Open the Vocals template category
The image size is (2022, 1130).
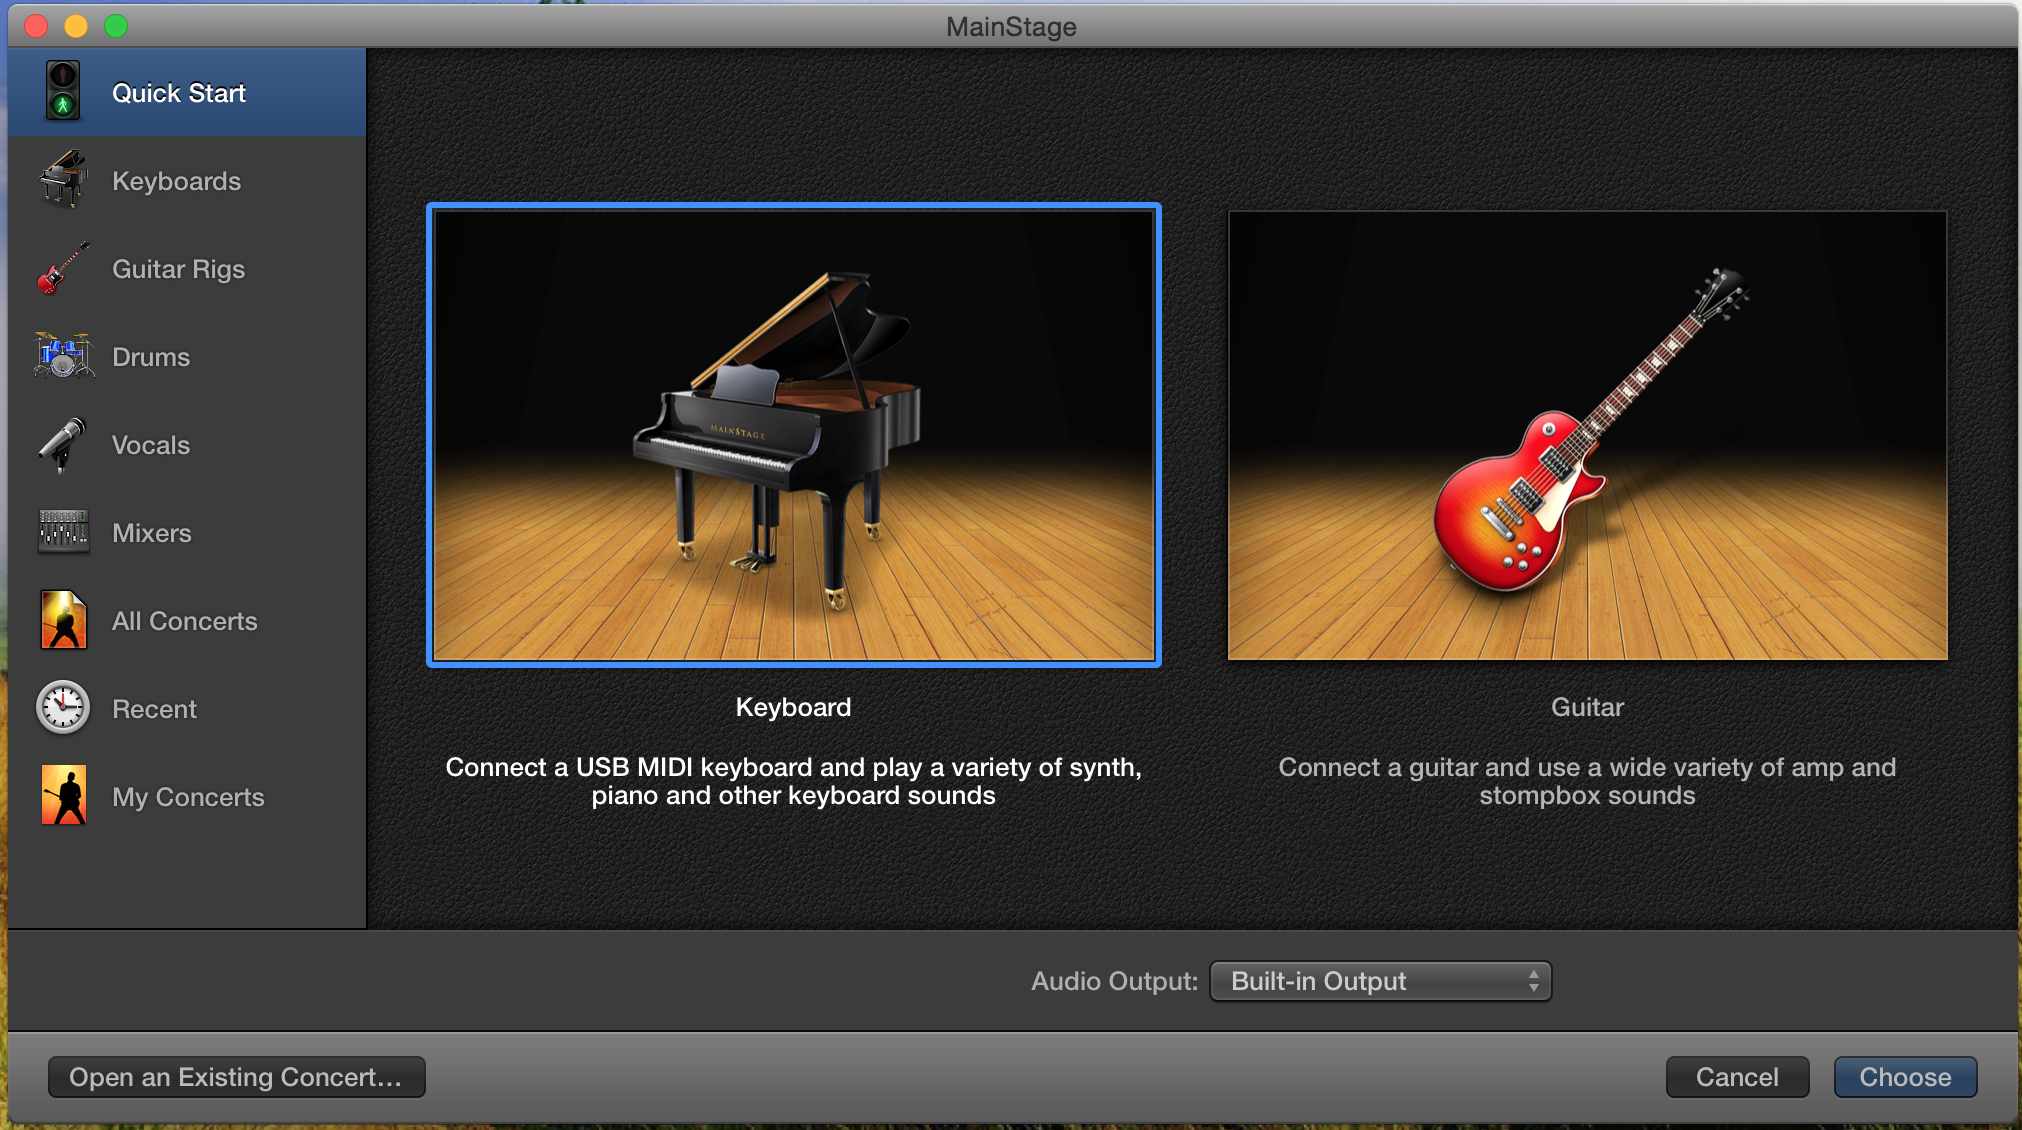click(187, 445)
